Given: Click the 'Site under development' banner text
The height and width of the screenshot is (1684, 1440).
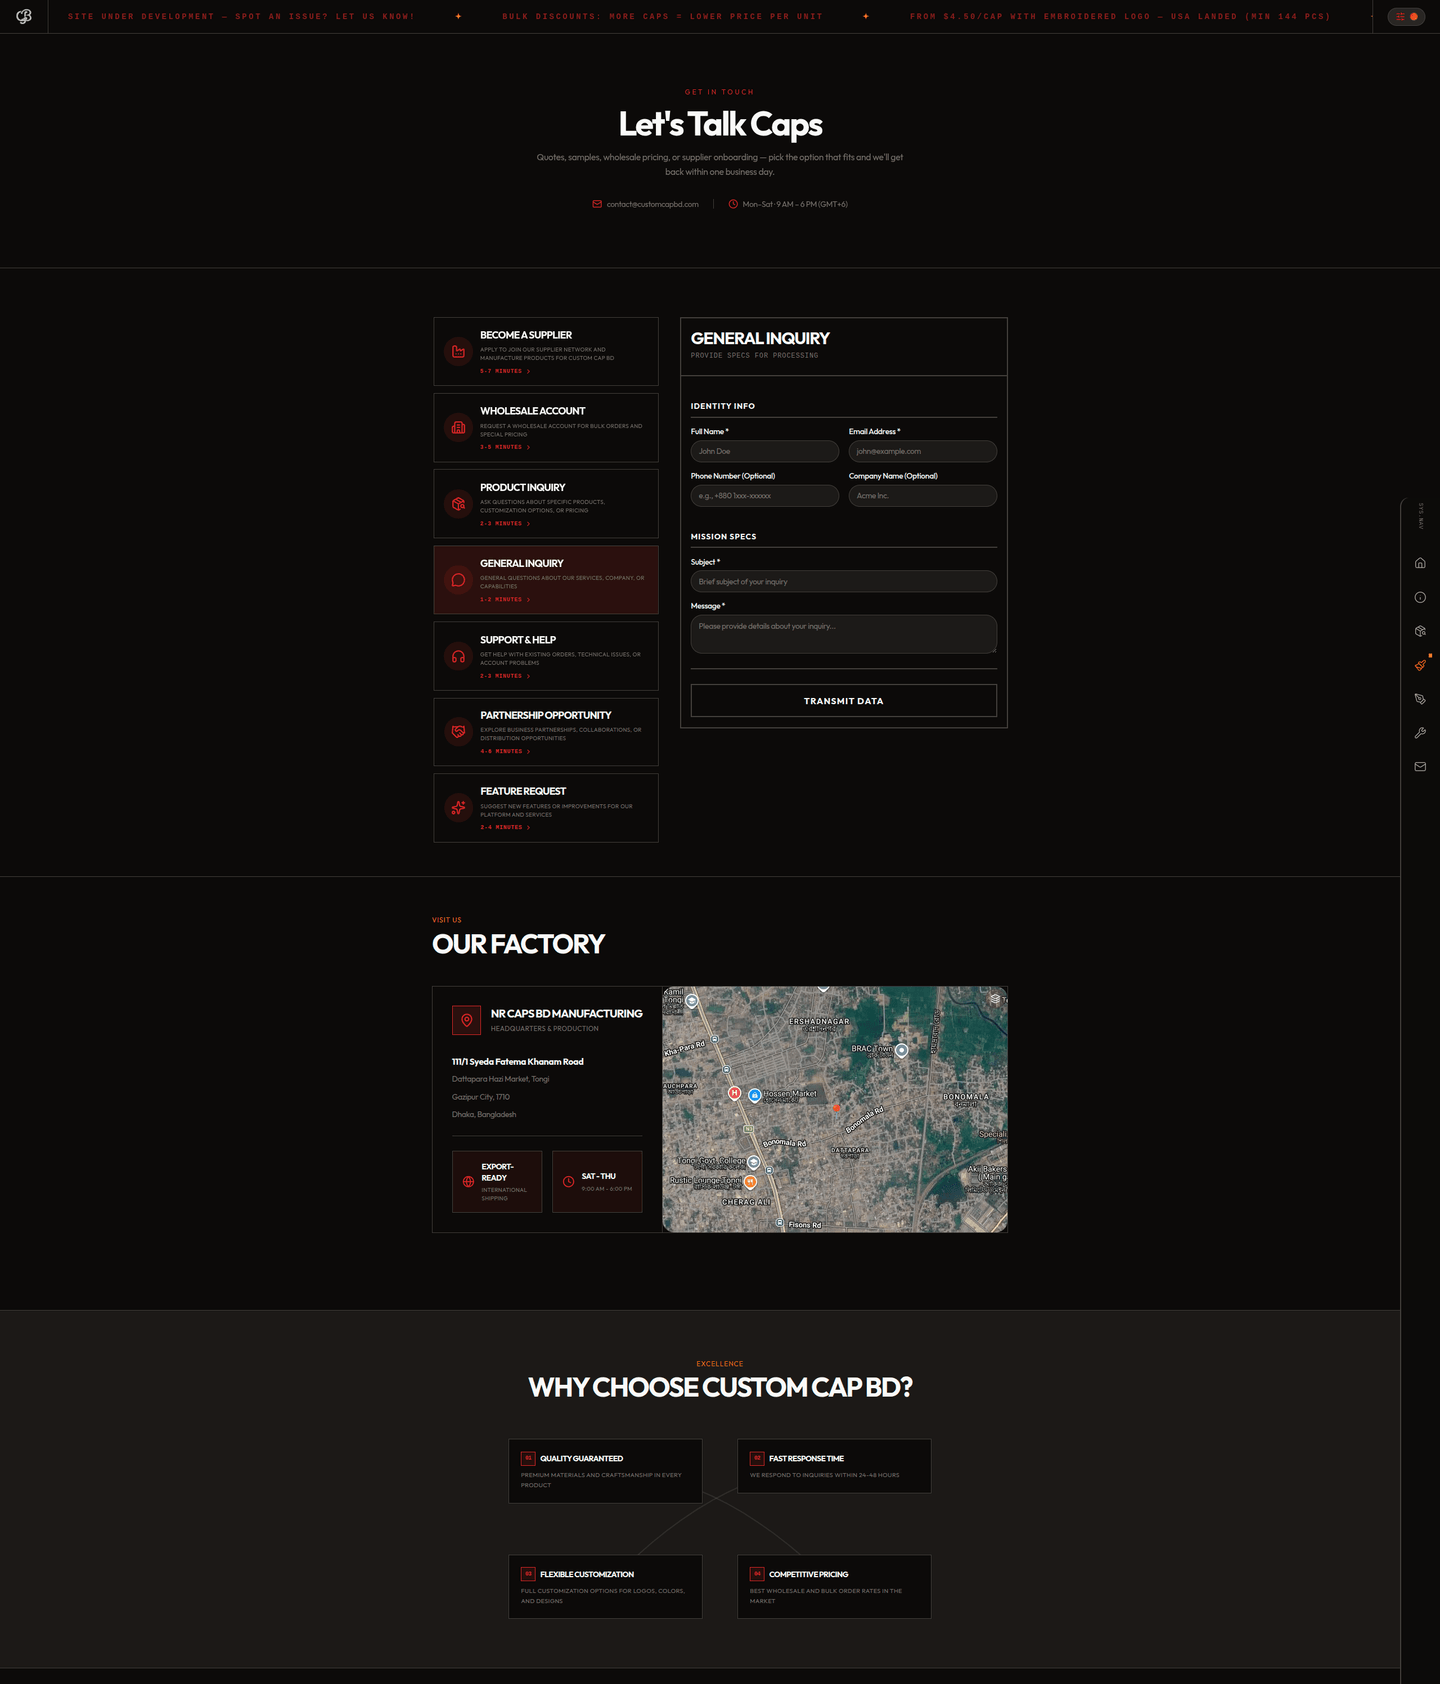Looking at the screenshot, I should (x=241, y=17).
